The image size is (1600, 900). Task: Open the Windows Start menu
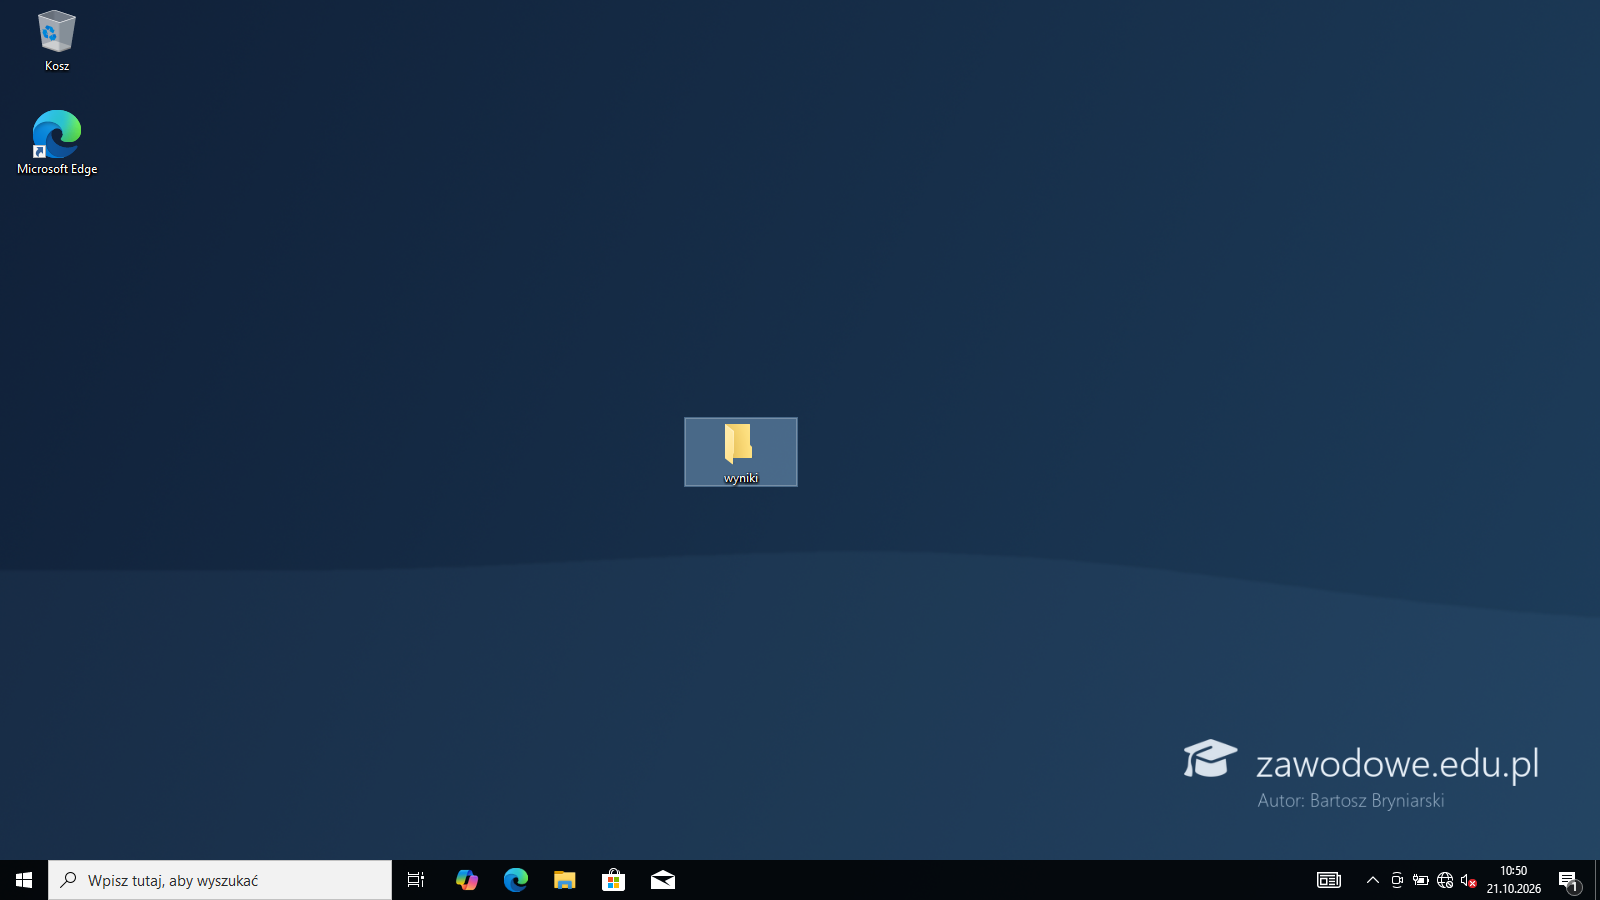point(24,880)
